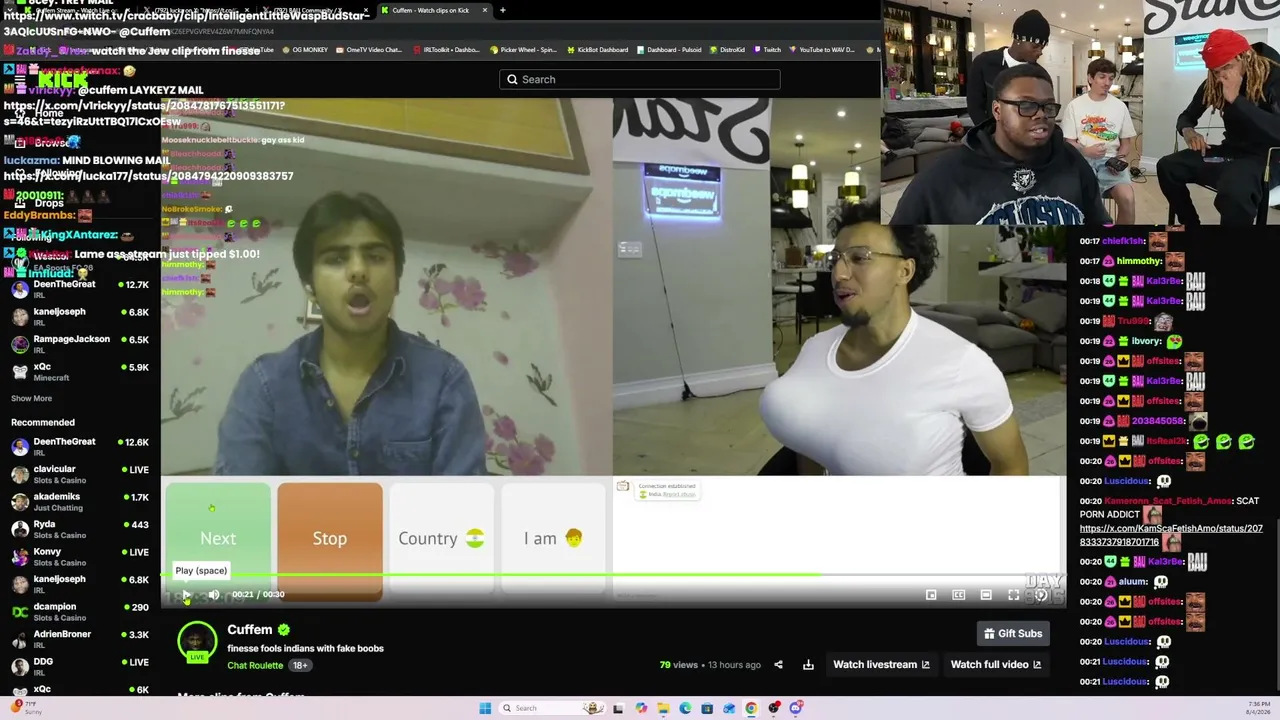Open the Watch livestream link
Screen dimensions: 1280x720
[881, 664]
